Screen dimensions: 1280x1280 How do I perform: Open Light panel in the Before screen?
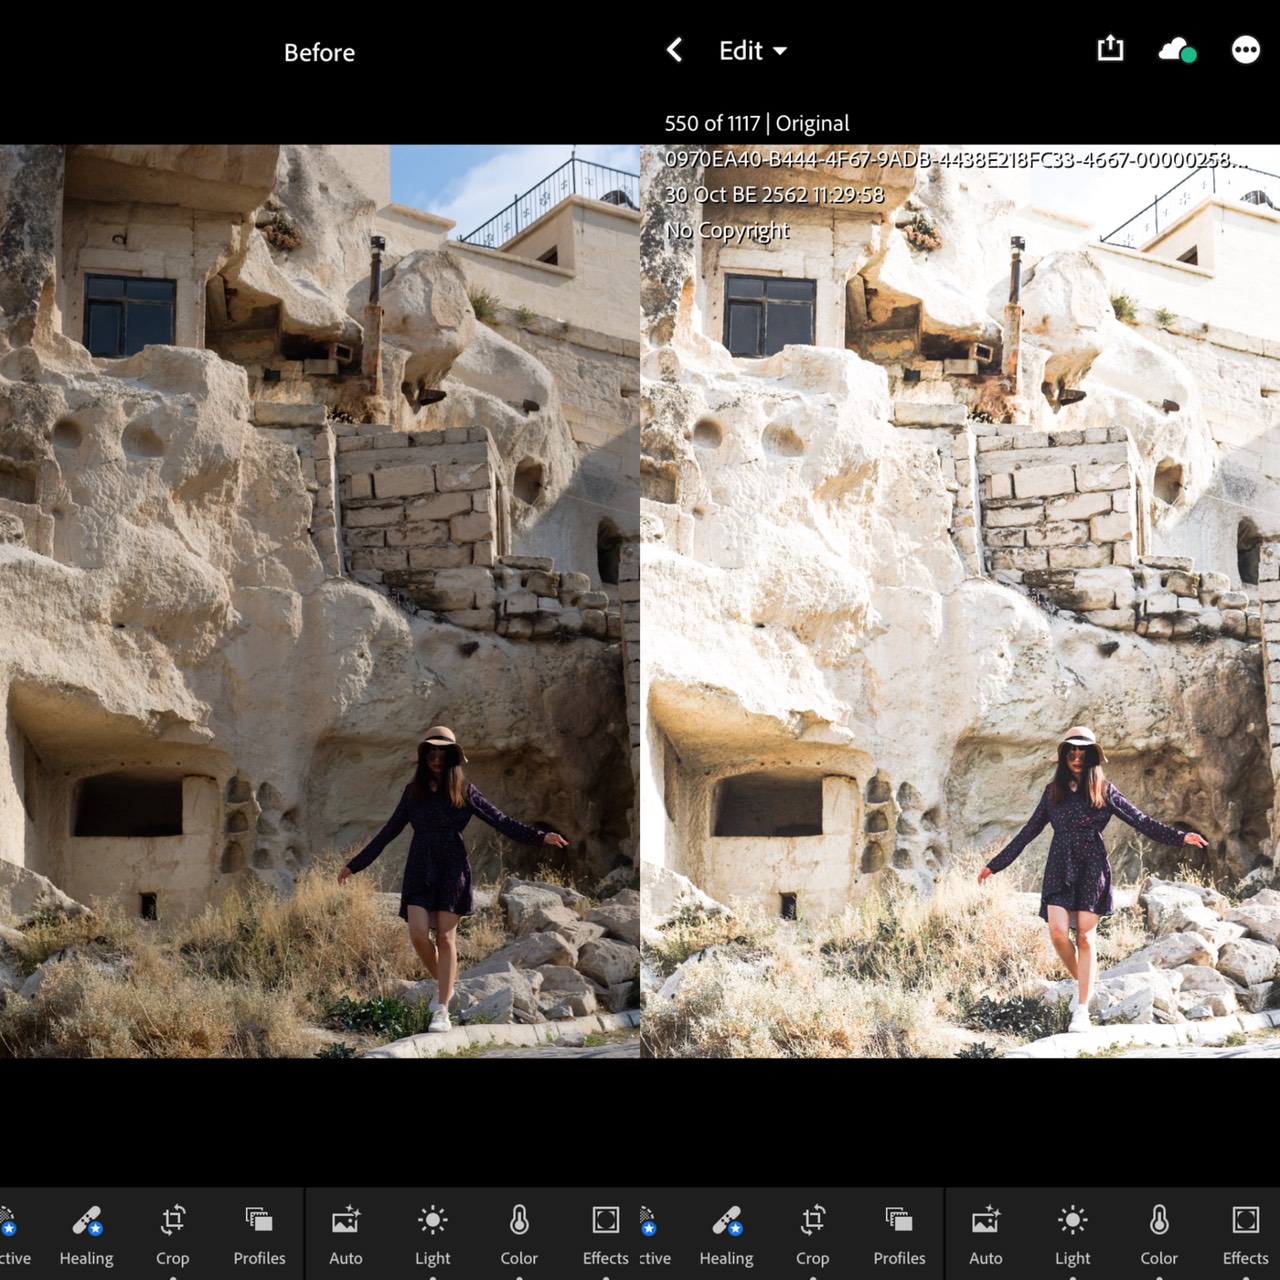[432, 1236]
